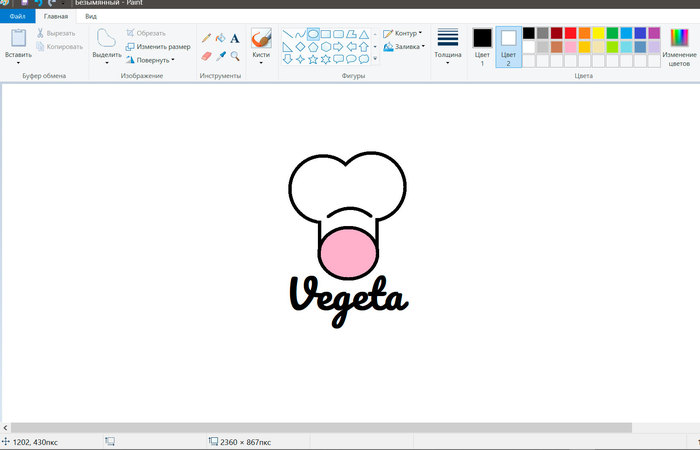
Task: Click Изменить размер button
Action: [x=158, y=46]
